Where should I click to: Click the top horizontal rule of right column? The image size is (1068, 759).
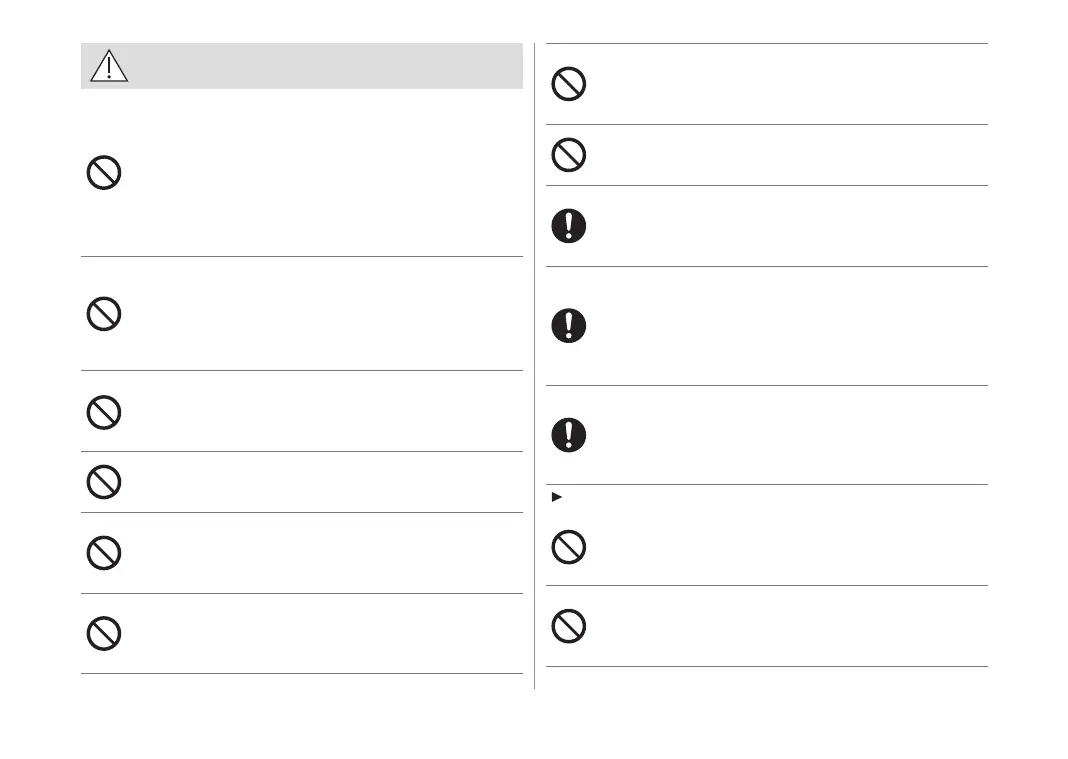point(766,43)
